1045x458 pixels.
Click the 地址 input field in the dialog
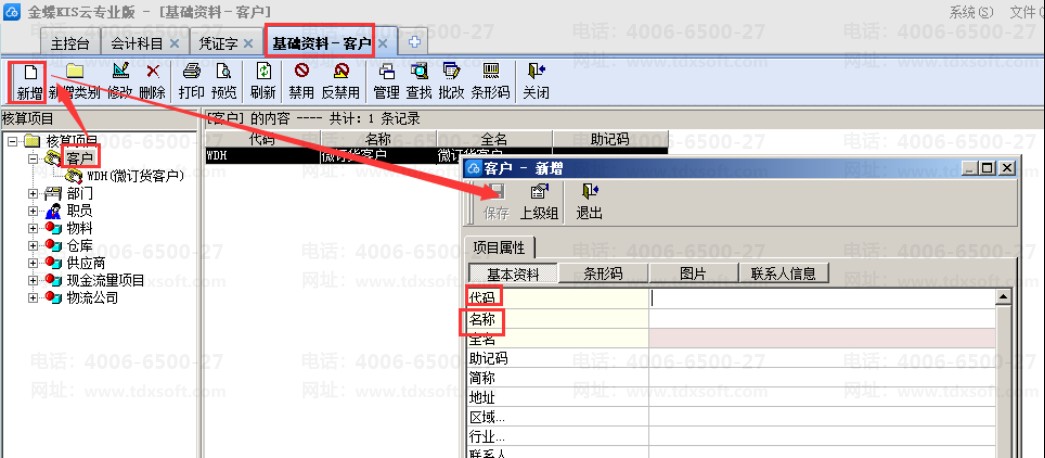[822, 397]
